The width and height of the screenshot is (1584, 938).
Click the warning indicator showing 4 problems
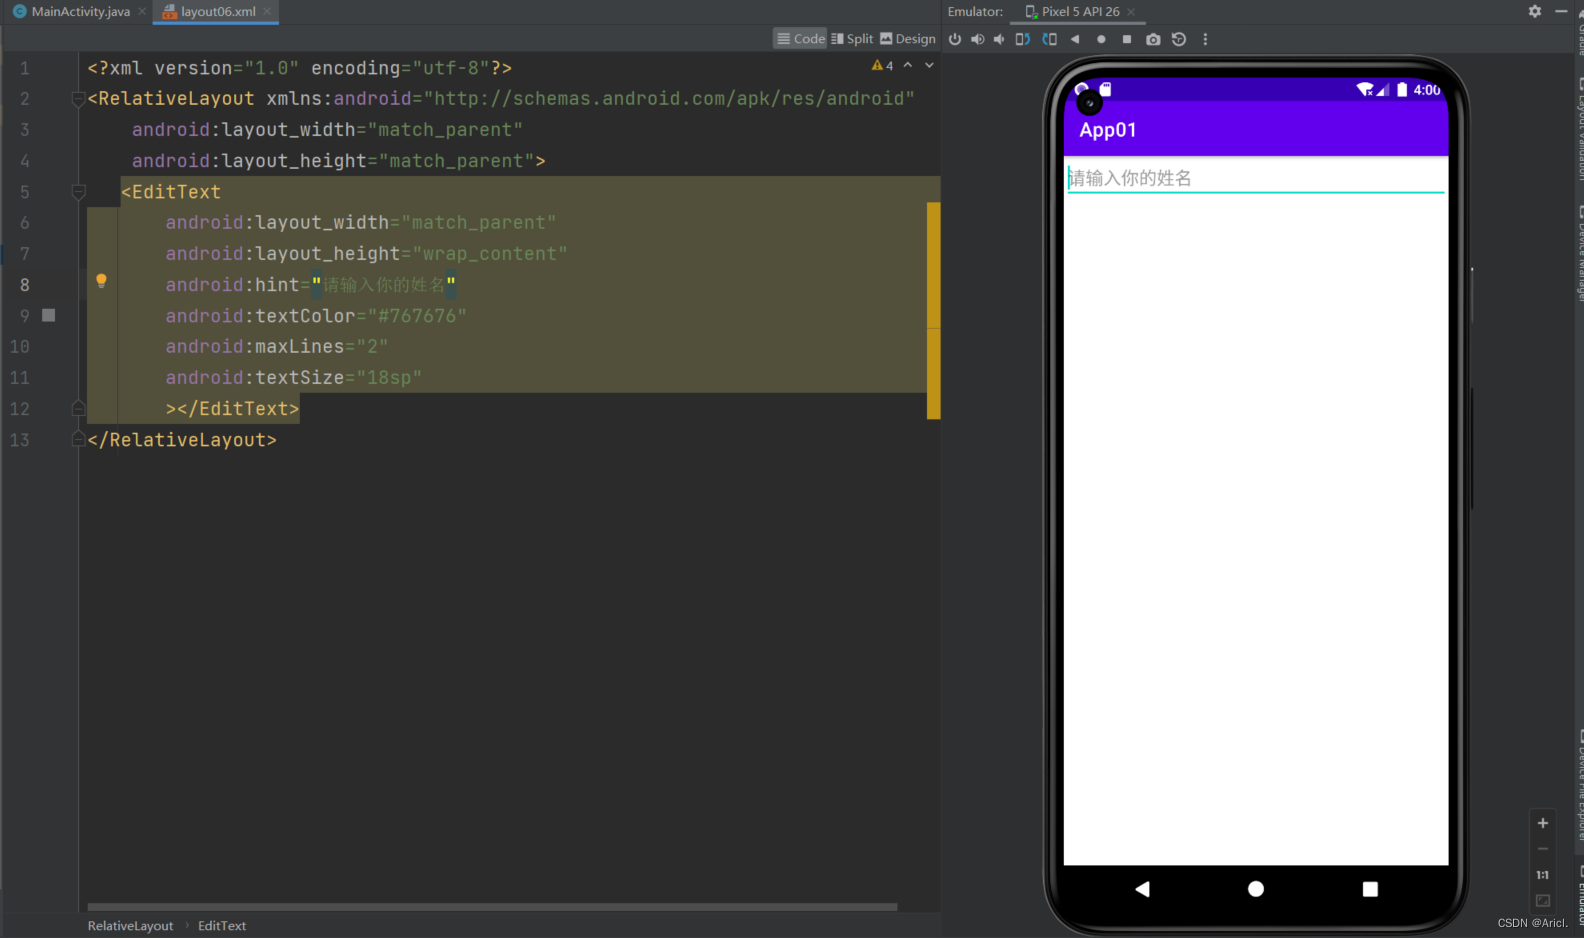click(882, 65)
